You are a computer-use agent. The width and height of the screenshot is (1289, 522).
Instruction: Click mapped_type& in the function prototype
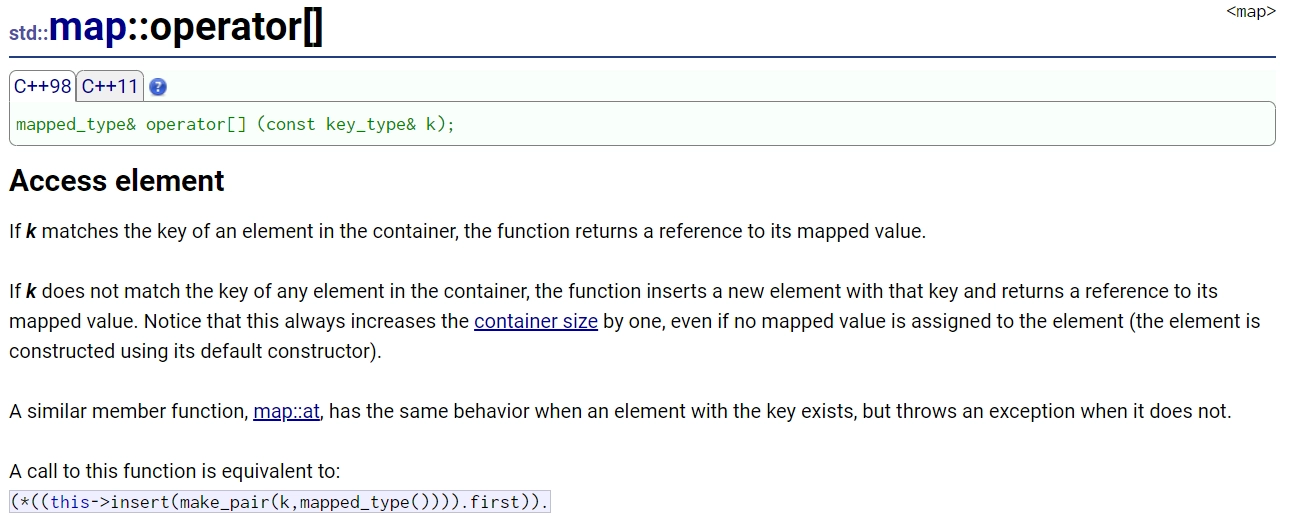pos(76,125)
